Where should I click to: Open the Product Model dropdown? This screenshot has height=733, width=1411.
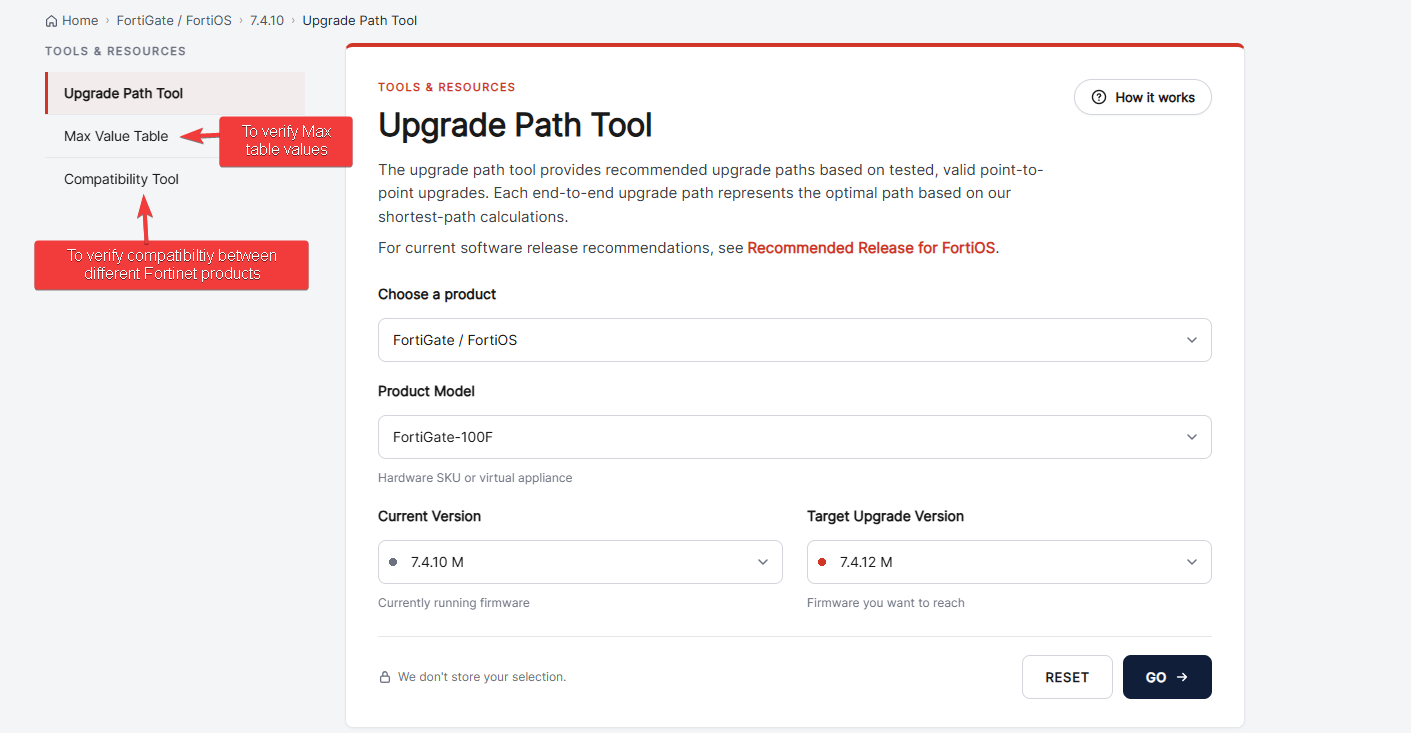[x=794, y=437]
